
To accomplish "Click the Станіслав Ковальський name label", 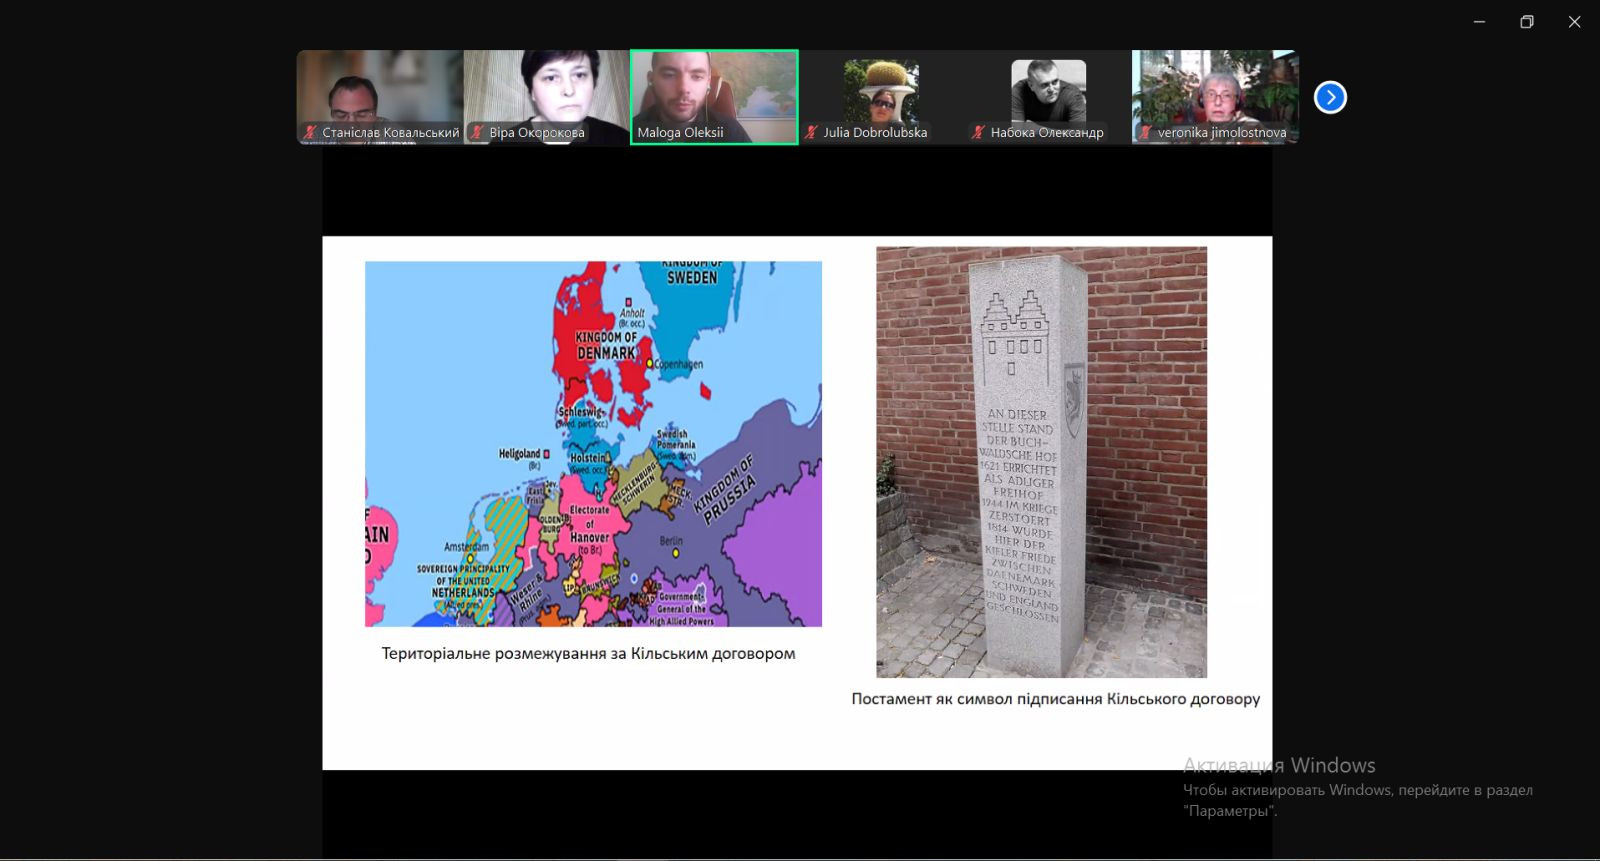I will (391, 132).
